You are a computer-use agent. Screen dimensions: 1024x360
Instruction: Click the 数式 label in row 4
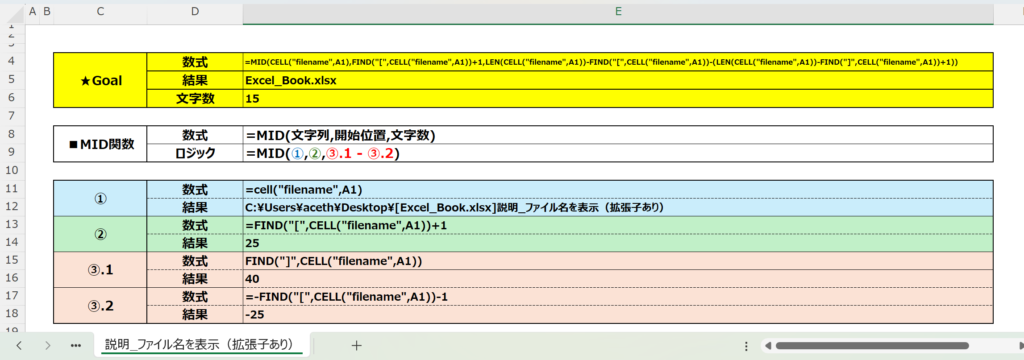point(195,62)
